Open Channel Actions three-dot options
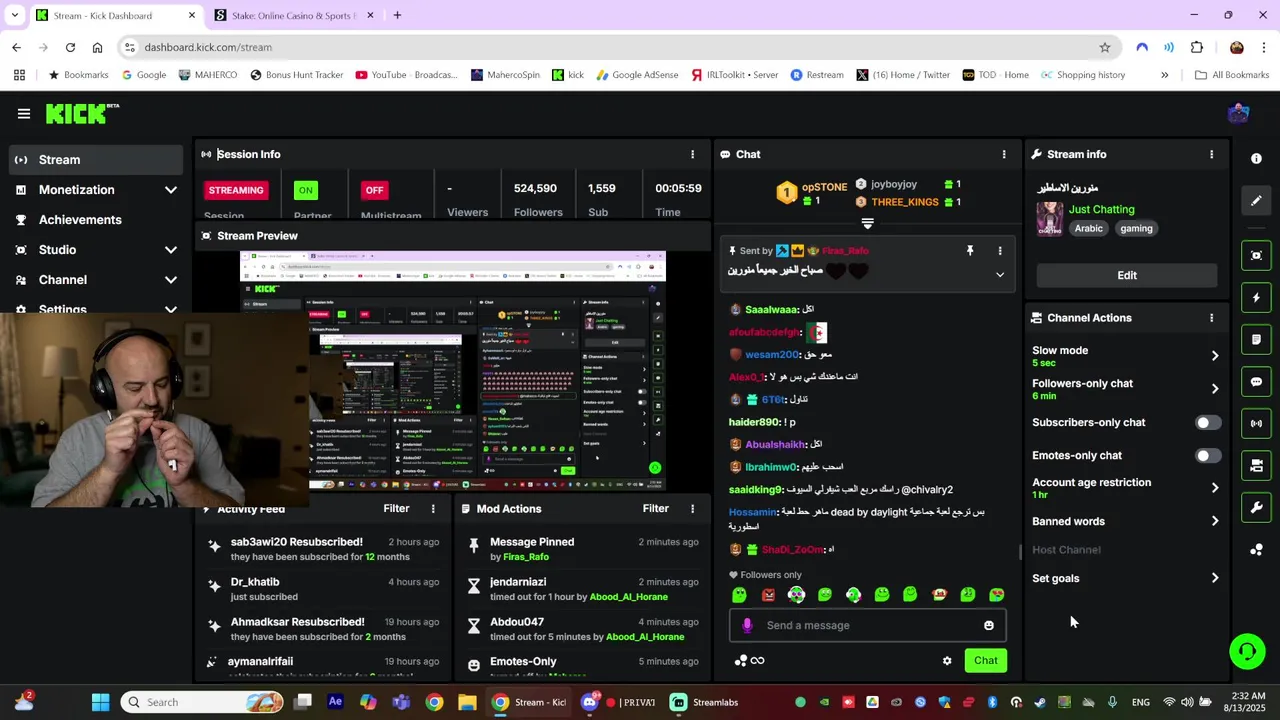This screenshot has width=1280, height=720. pyautogui.click(x=1211, y=318)
